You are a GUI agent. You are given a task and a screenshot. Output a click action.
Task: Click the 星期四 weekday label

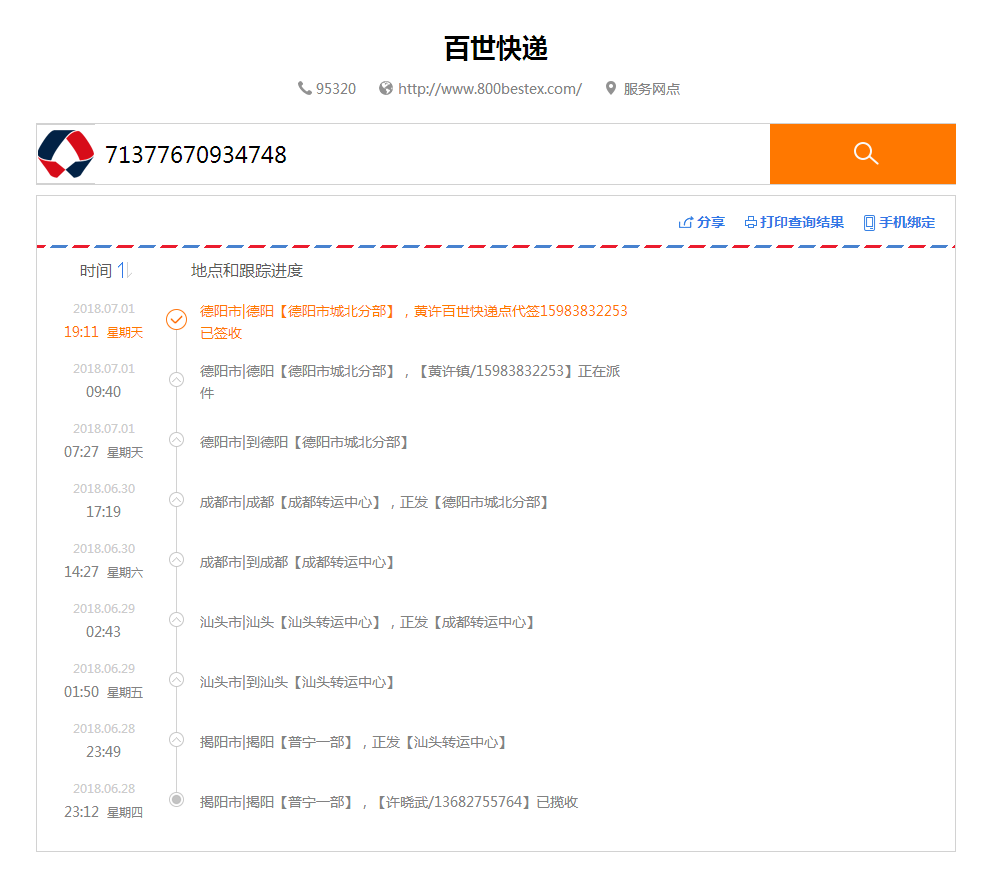[x=125, y=813]
